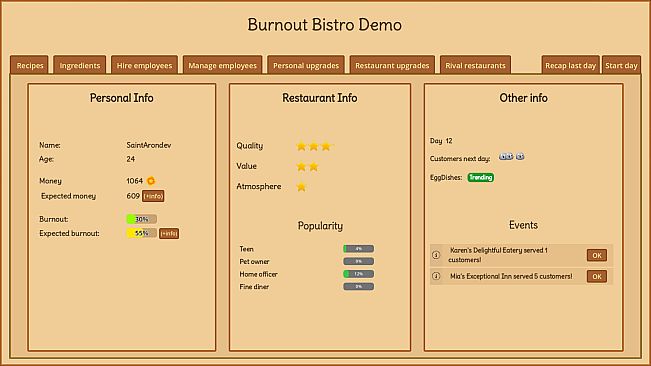Click the Fine diner popularity bar
The image size is (651, 366).
point(359,286)
